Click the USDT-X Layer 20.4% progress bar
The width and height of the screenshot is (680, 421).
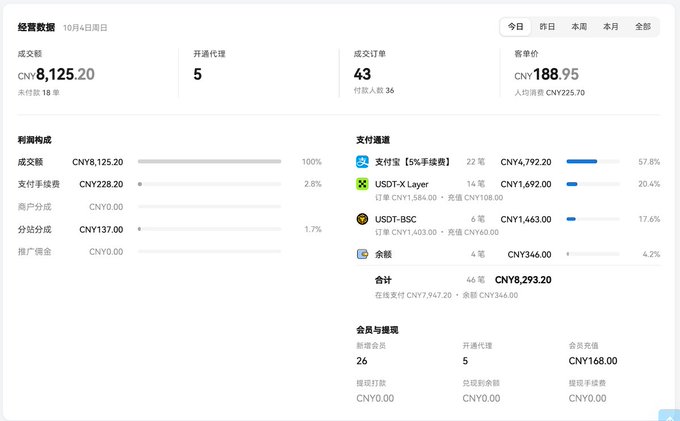(x=593, y=184)
